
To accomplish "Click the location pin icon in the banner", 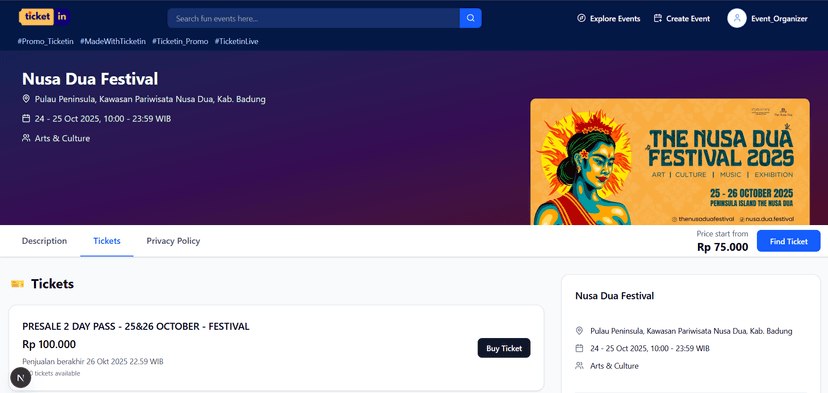I will 26,99.
